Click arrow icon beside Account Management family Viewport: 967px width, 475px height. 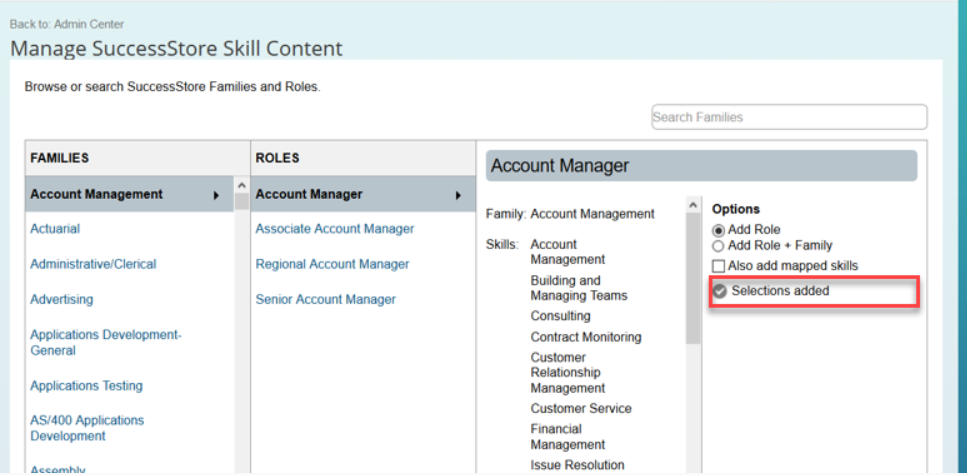[216, 196]
